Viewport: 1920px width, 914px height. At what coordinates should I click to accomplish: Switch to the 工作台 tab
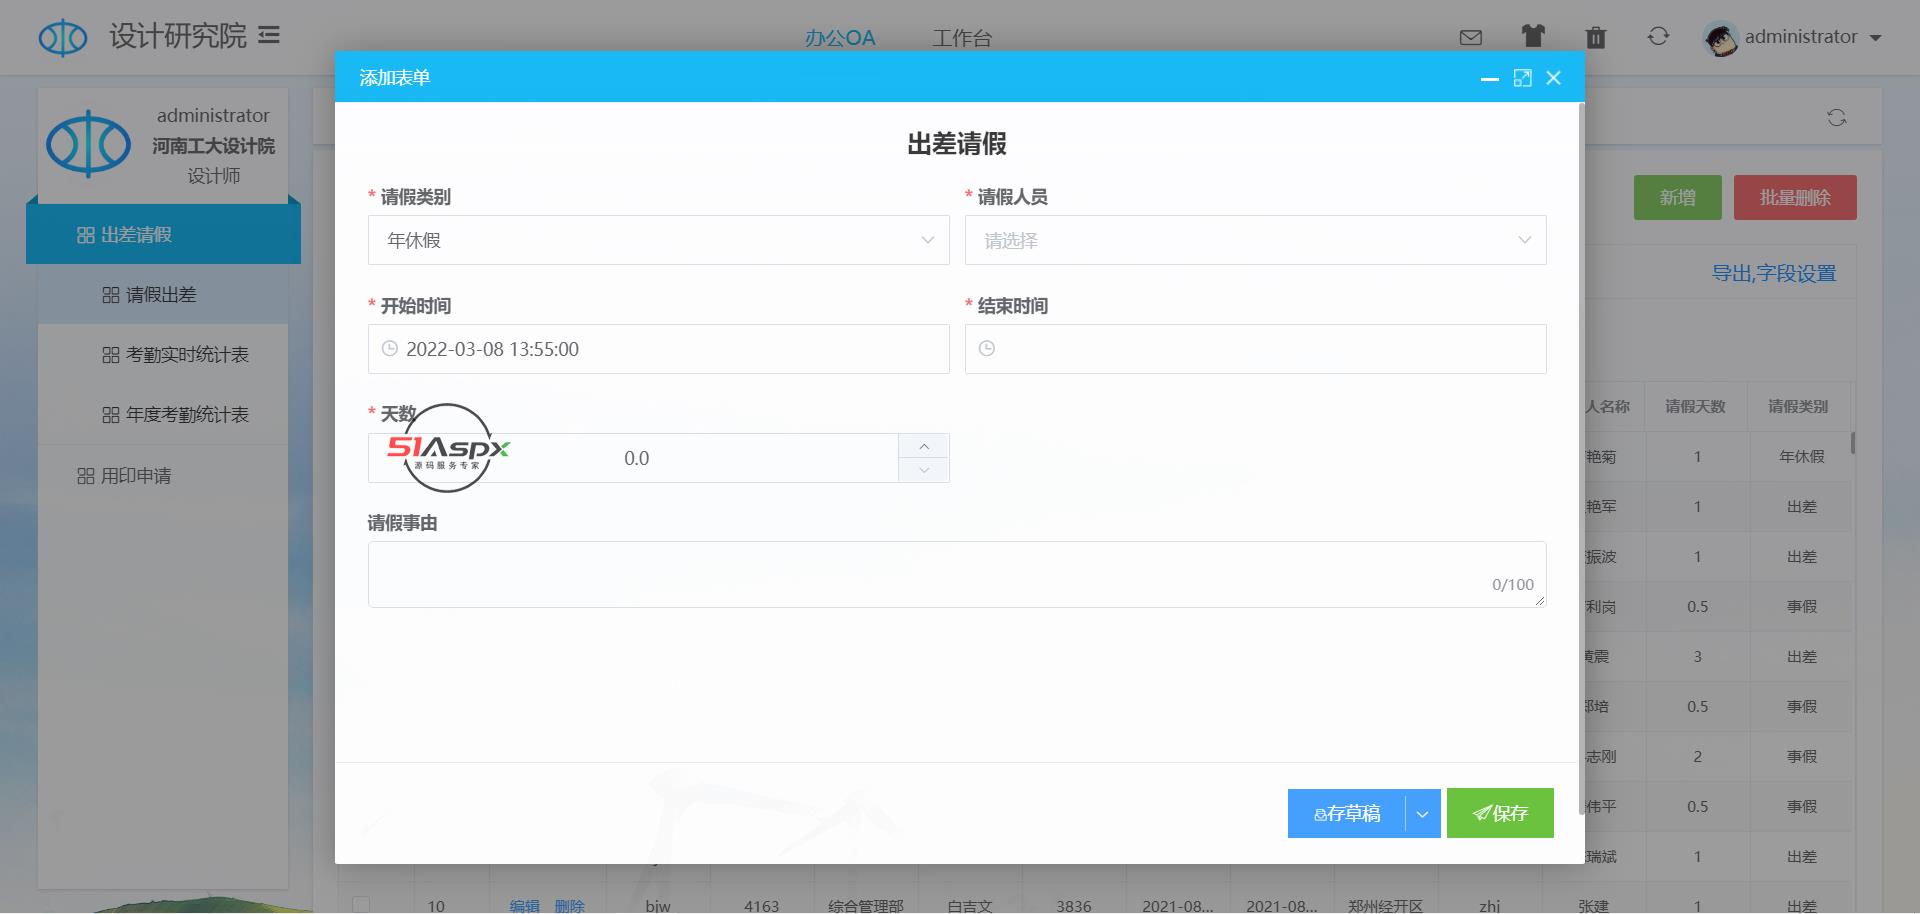[x=961, y=38]
